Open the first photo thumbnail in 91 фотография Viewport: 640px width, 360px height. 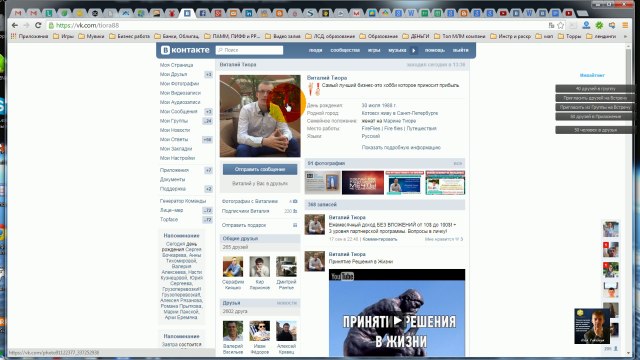tap(322, 182)
